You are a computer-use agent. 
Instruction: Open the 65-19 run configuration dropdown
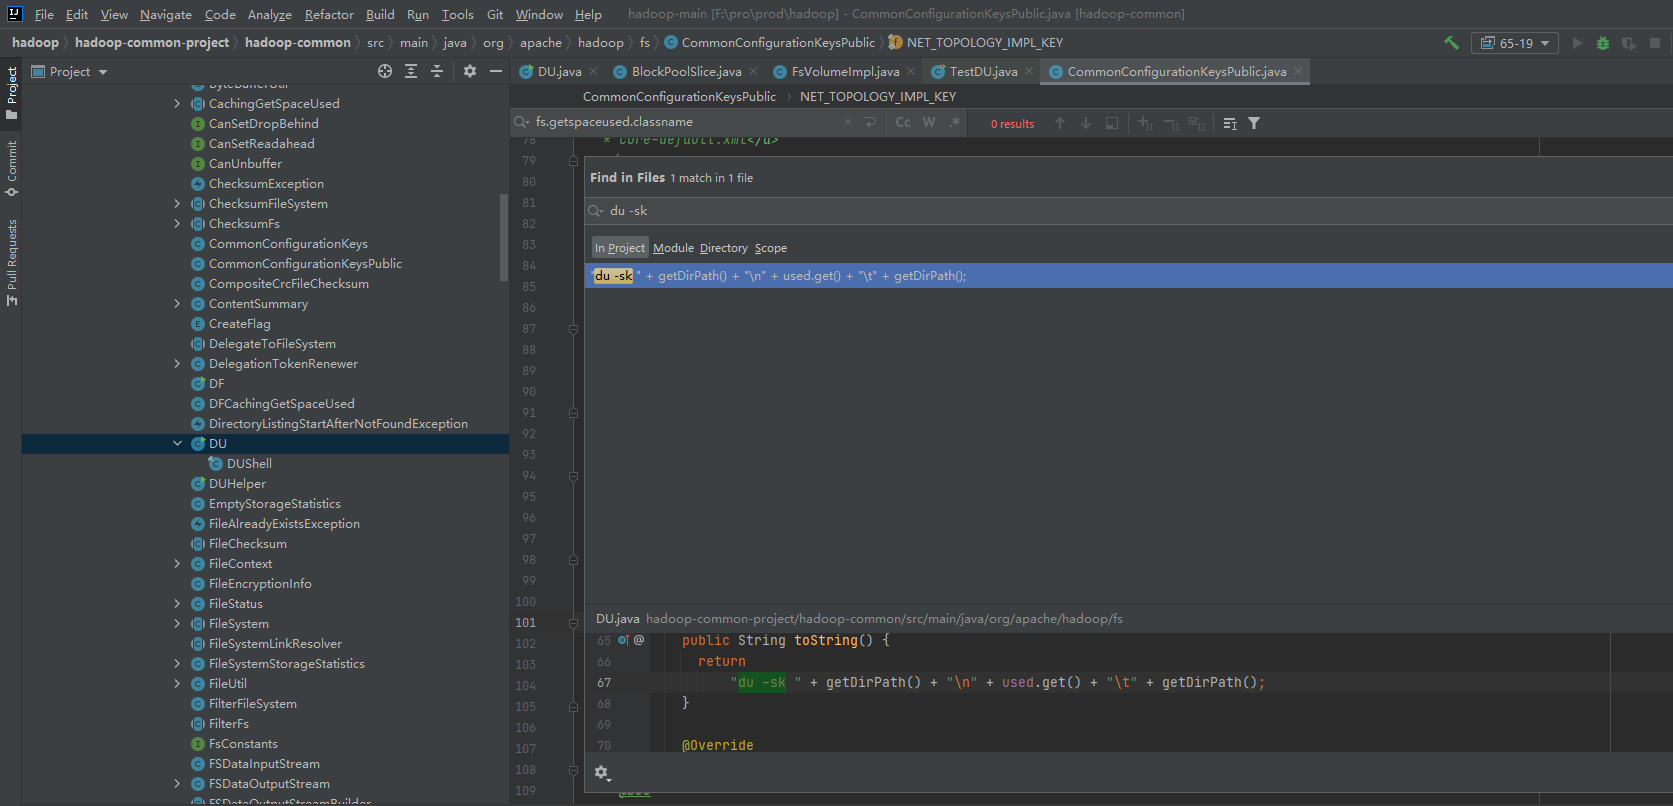click(1515, 43)
